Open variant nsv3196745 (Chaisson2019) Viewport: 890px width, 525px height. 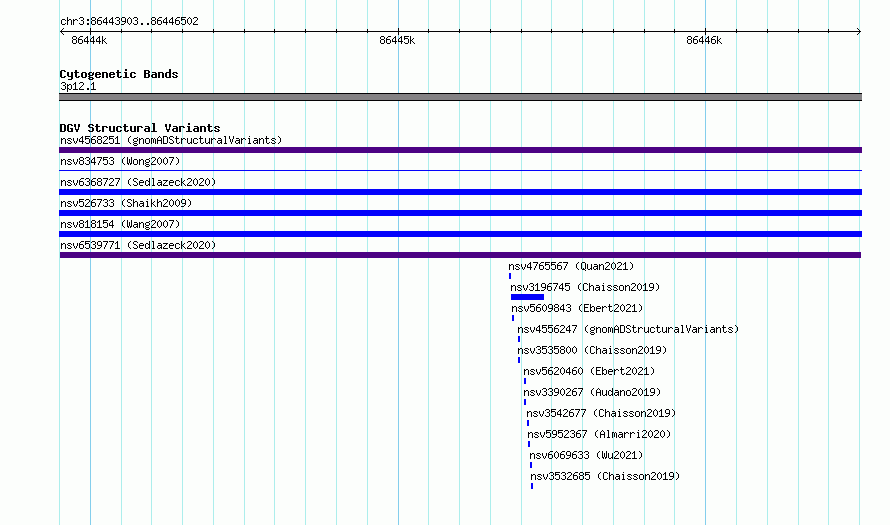click(585, 287)
